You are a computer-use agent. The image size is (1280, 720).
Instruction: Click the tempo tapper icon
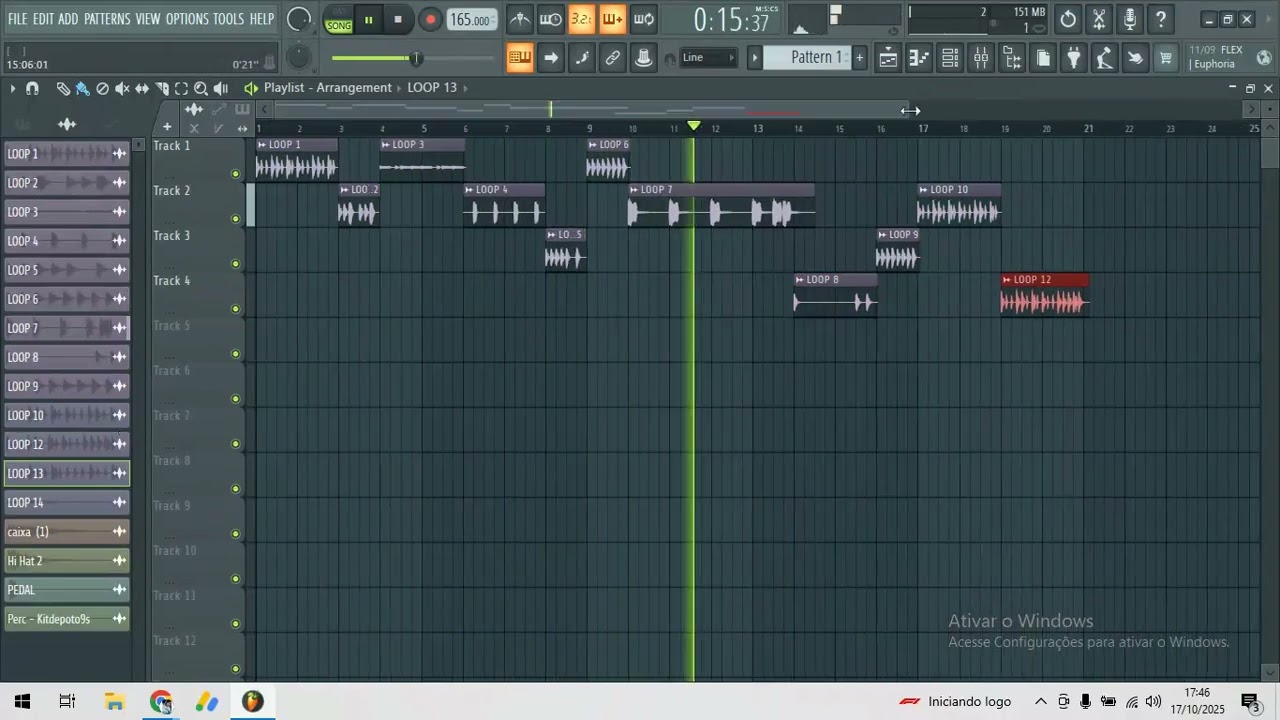click(1104, 58)
